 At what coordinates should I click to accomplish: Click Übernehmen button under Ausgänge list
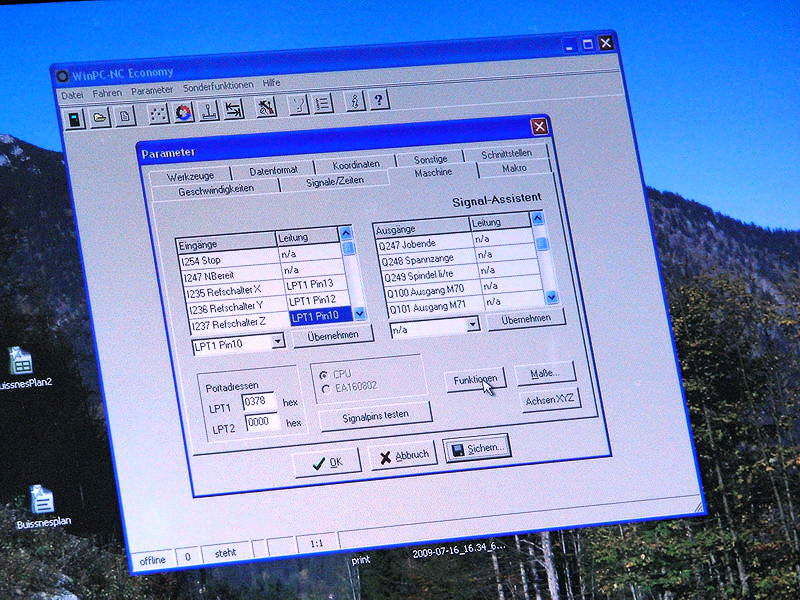(x=526, y=319)
